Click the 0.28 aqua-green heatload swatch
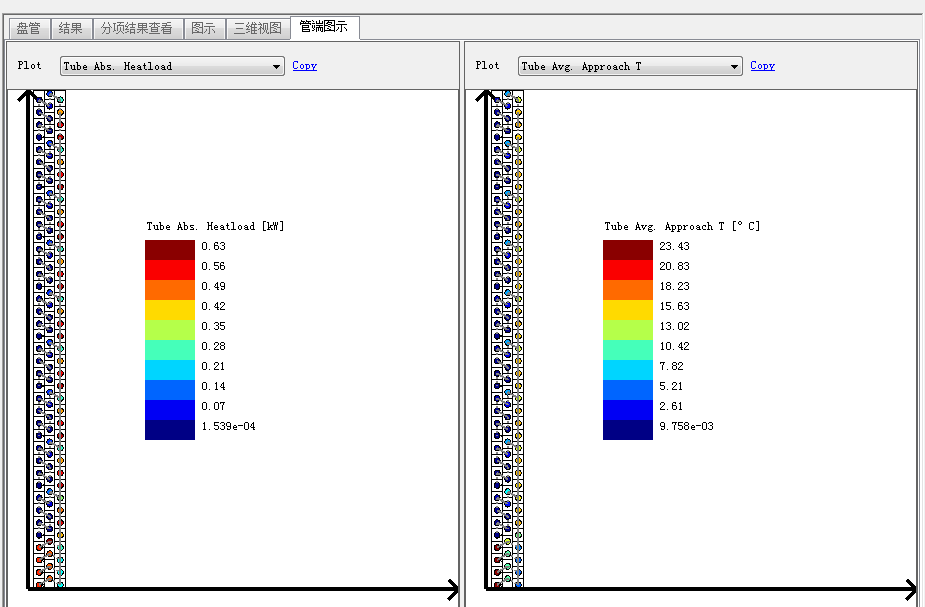925x607 pixels. point(170,350)
